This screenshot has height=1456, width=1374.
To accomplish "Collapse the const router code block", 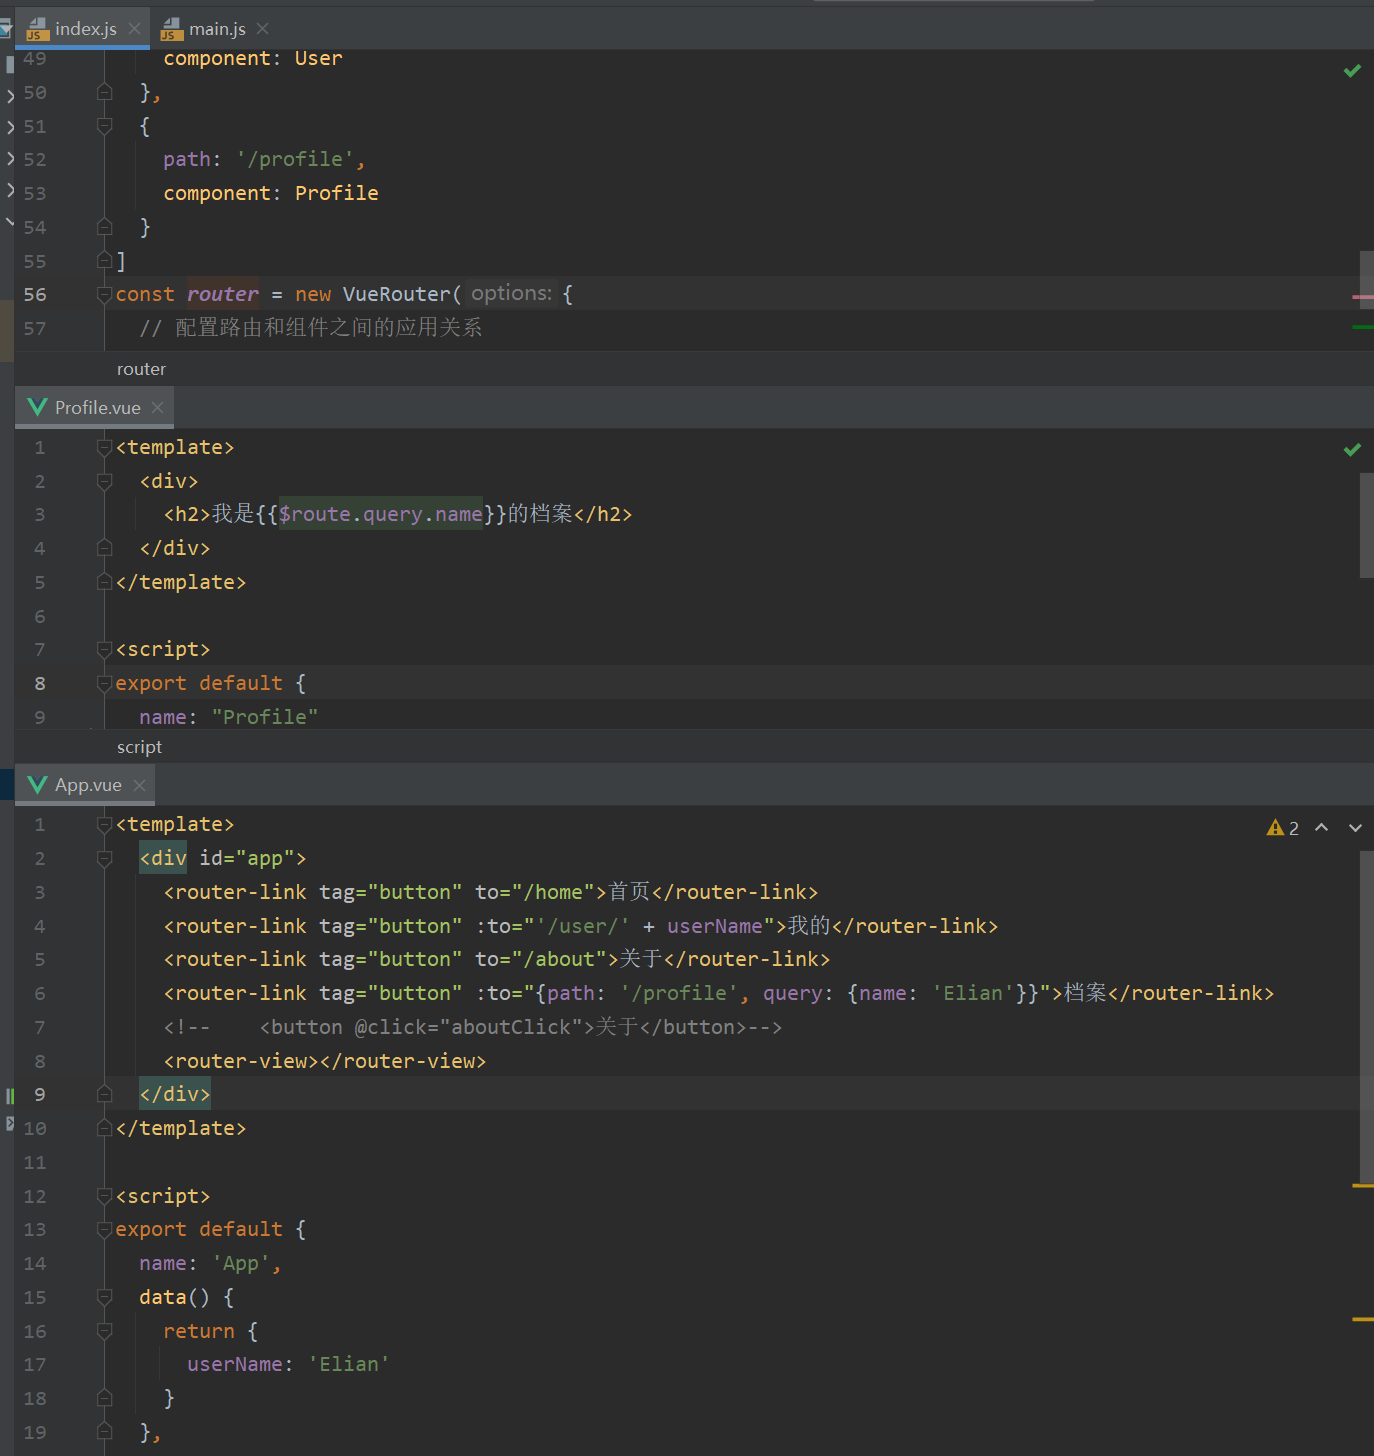I will tap(104, 294).
